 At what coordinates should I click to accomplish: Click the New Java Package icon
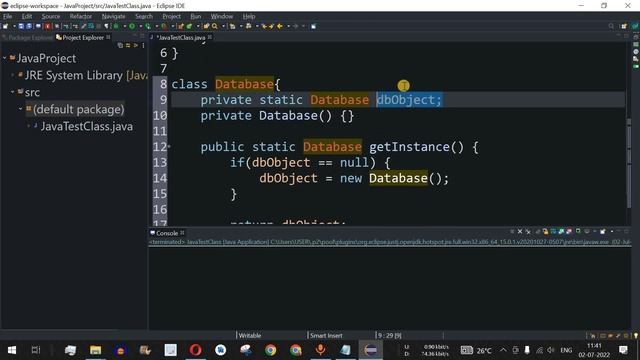pos(181,26)
